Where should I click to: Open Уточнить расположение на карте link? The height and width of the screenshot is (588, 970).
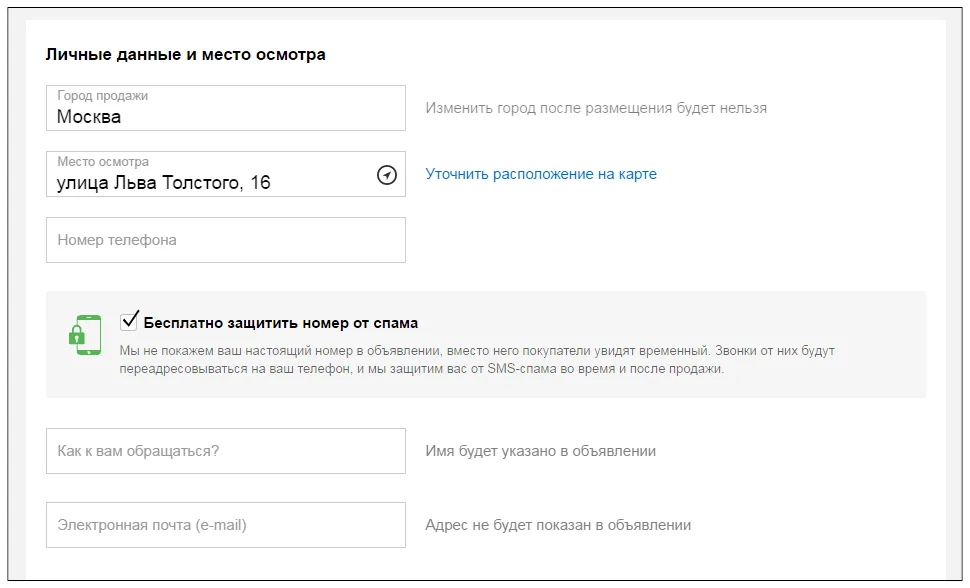coord(541,174)
